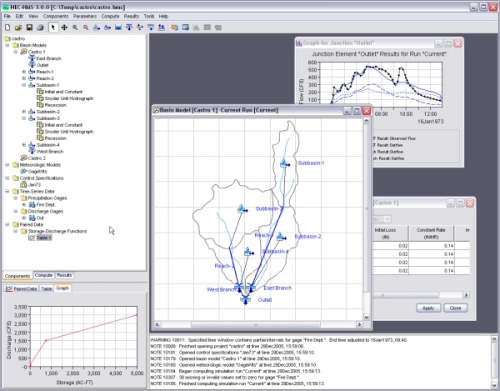The height and width of the screenshot is (391, 500).
Task: Pick the subbasin creation tool
Action: click(97, 27)
